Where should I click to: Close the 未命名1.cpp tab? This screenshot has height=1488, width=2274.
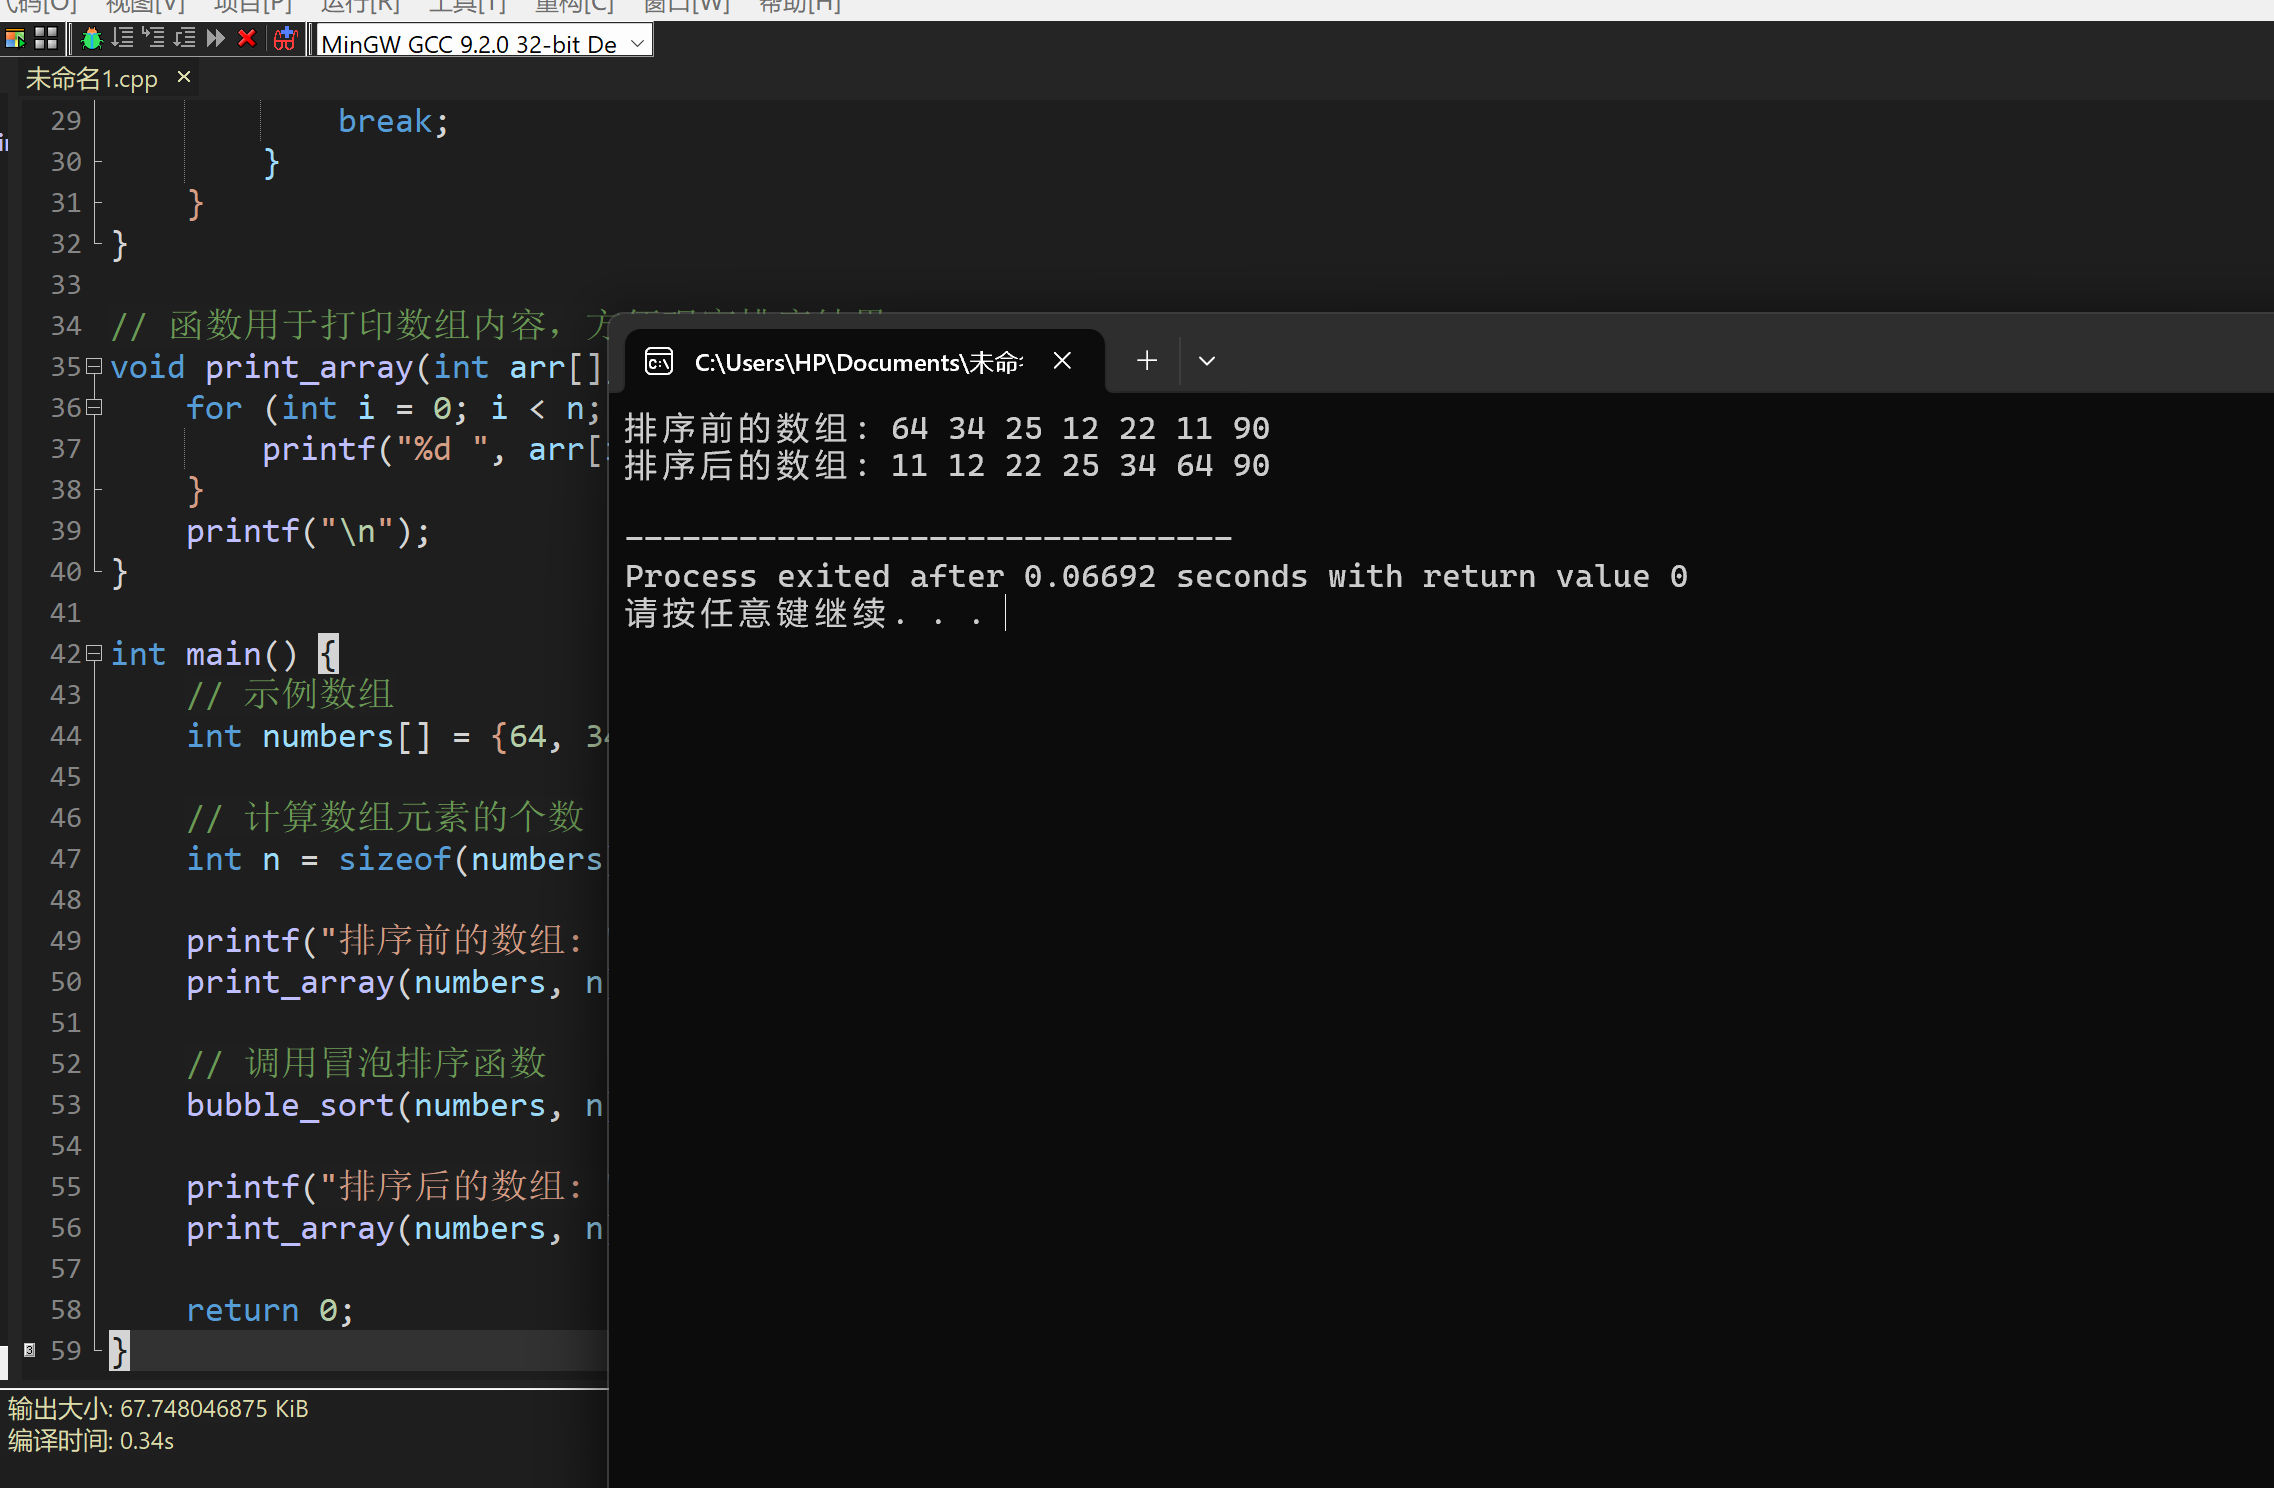(x=183, y=77)
